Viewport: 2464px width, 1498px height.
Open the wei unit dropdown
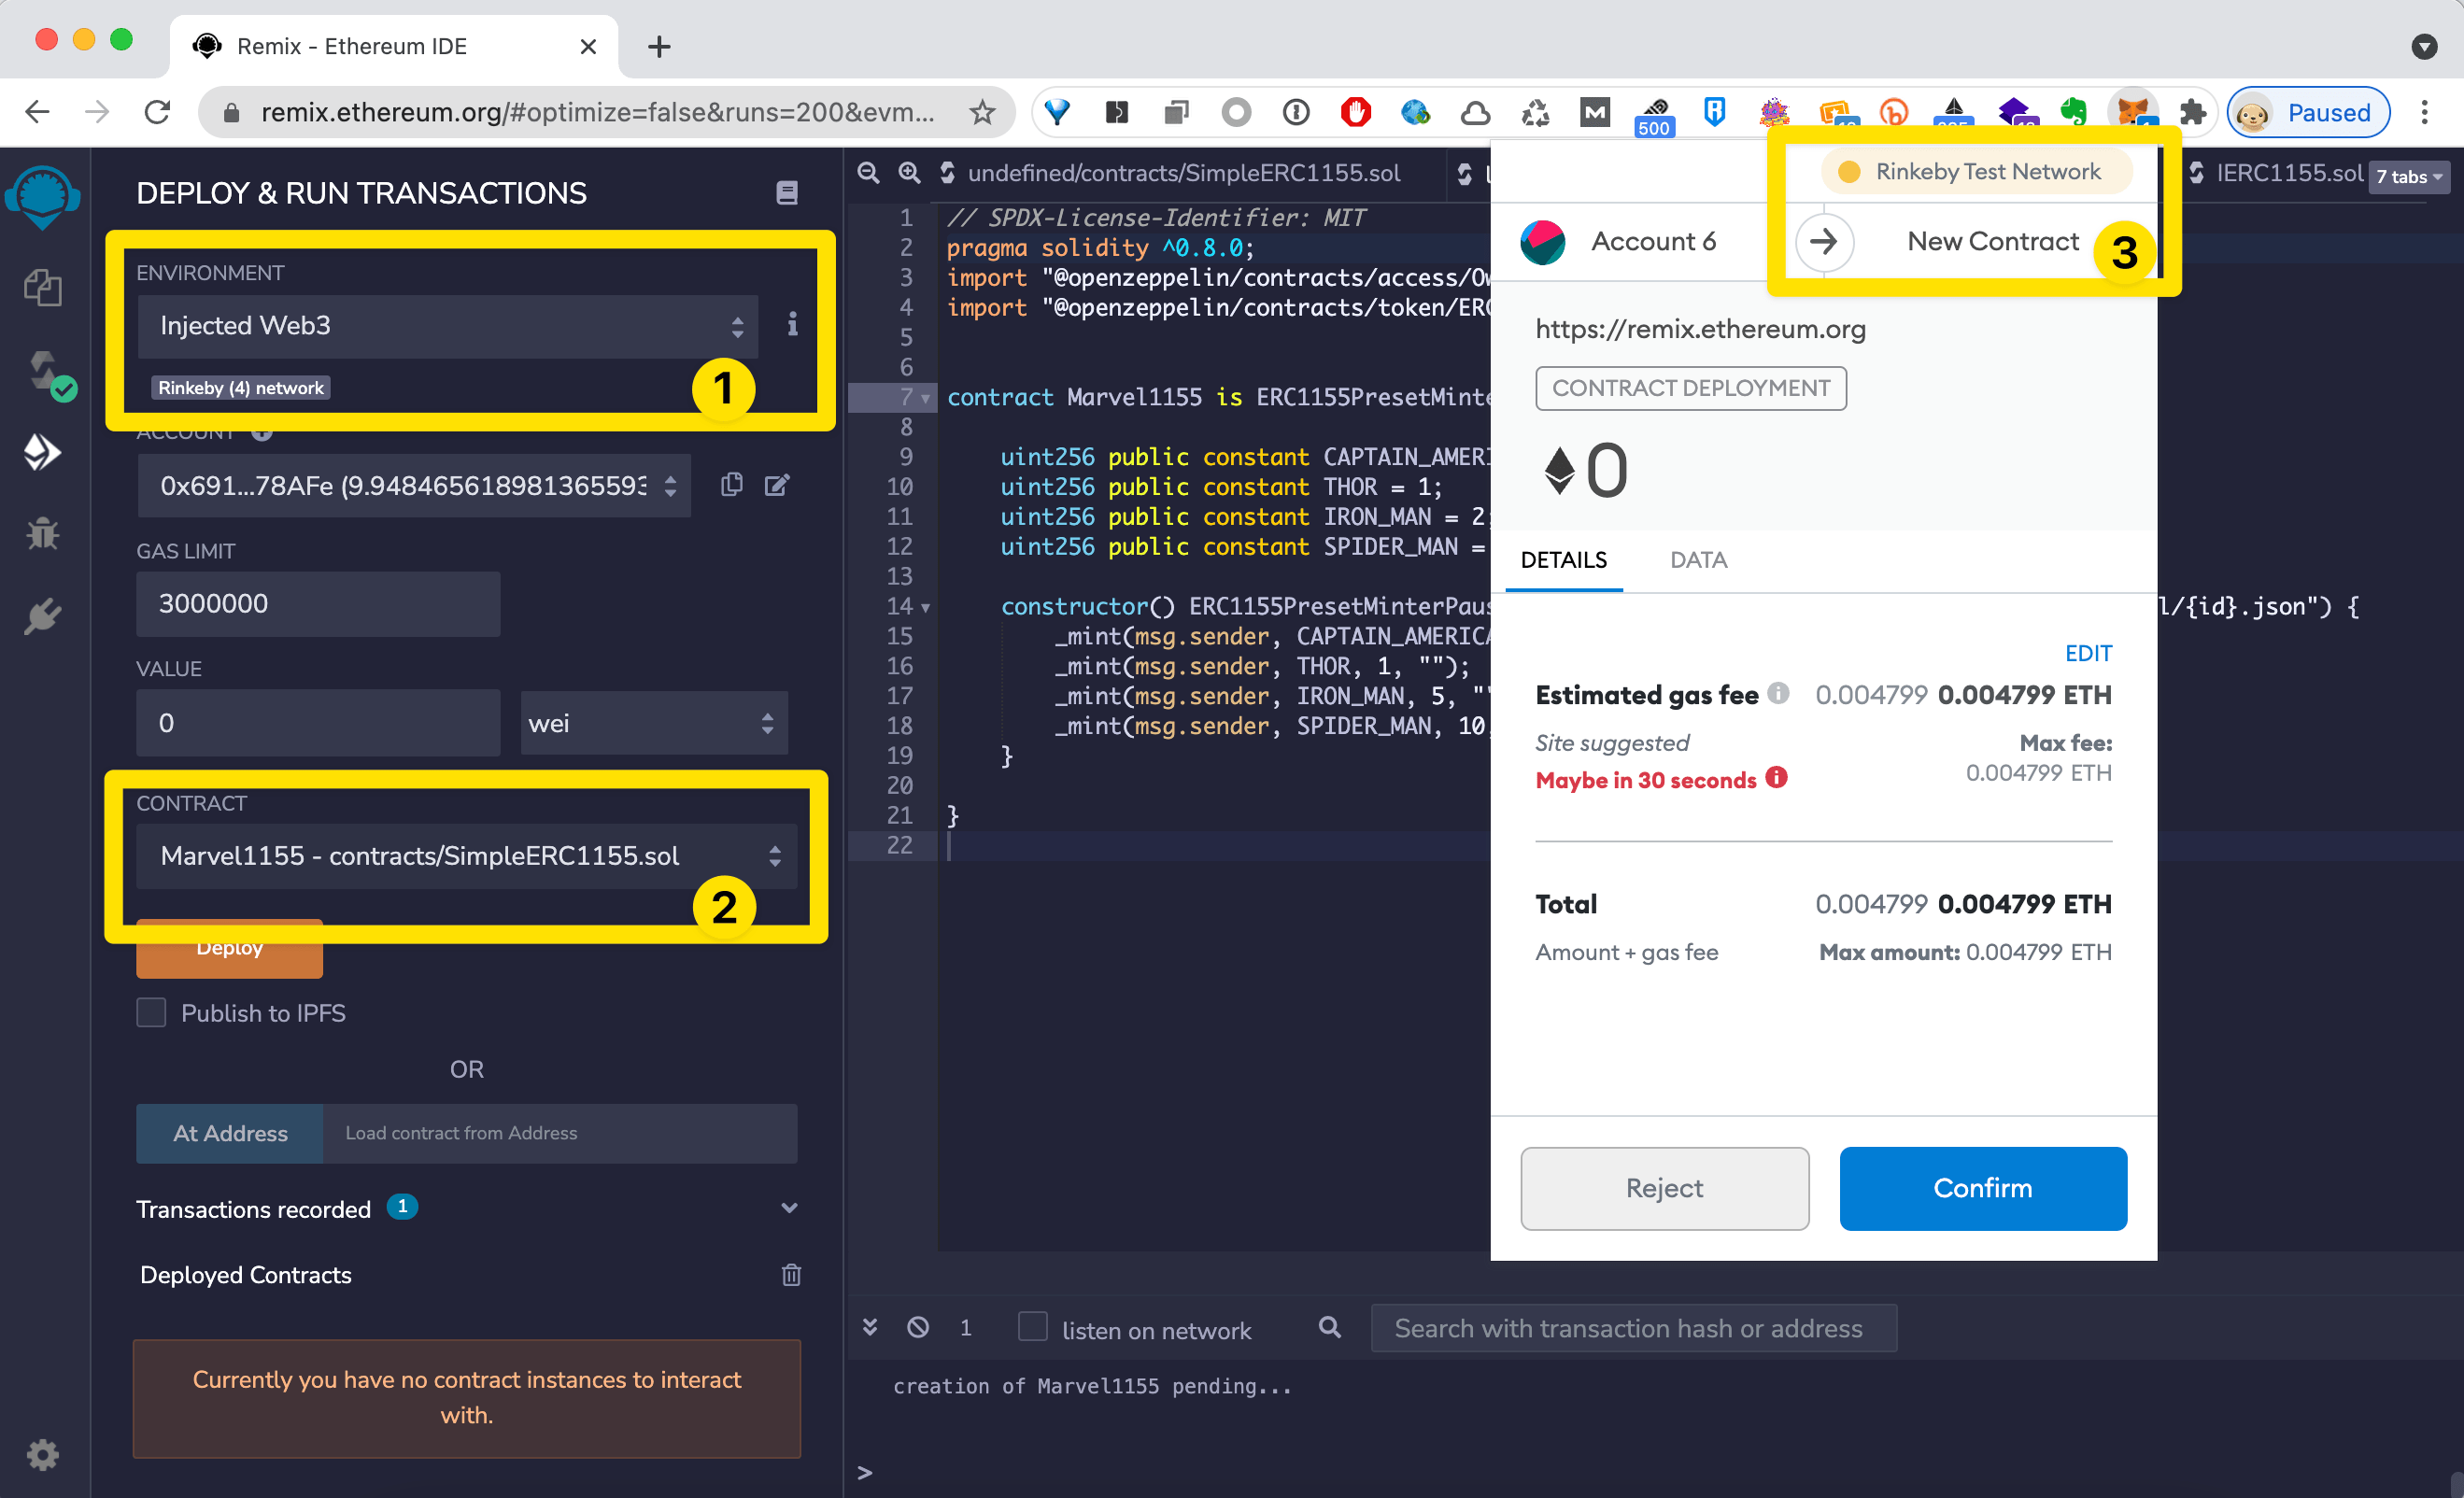pos(653,723)
